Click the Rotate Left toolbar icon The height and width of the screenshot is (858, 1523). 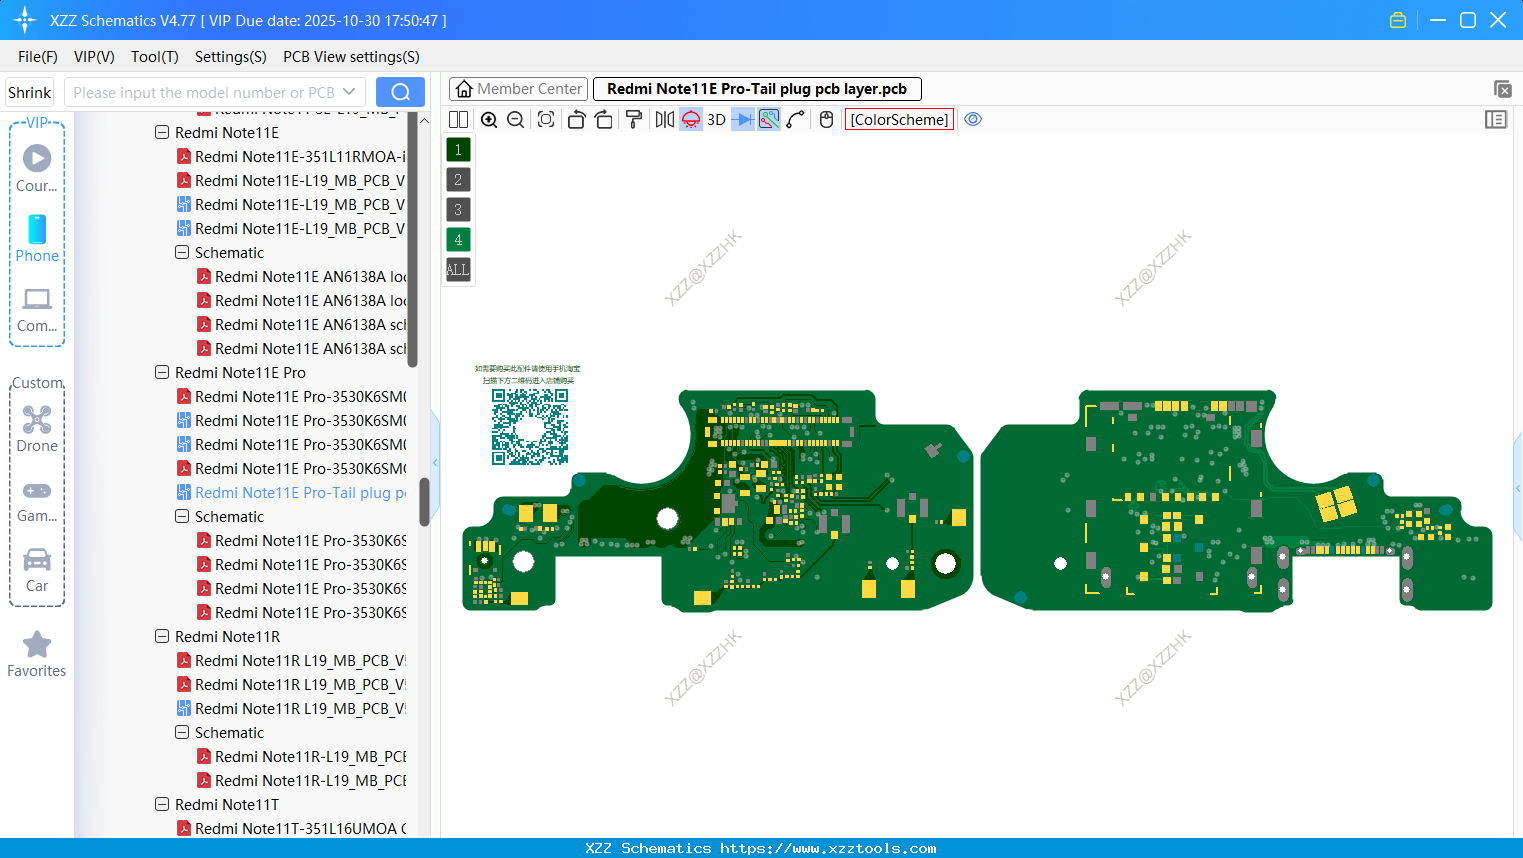(x=576, y=119)
